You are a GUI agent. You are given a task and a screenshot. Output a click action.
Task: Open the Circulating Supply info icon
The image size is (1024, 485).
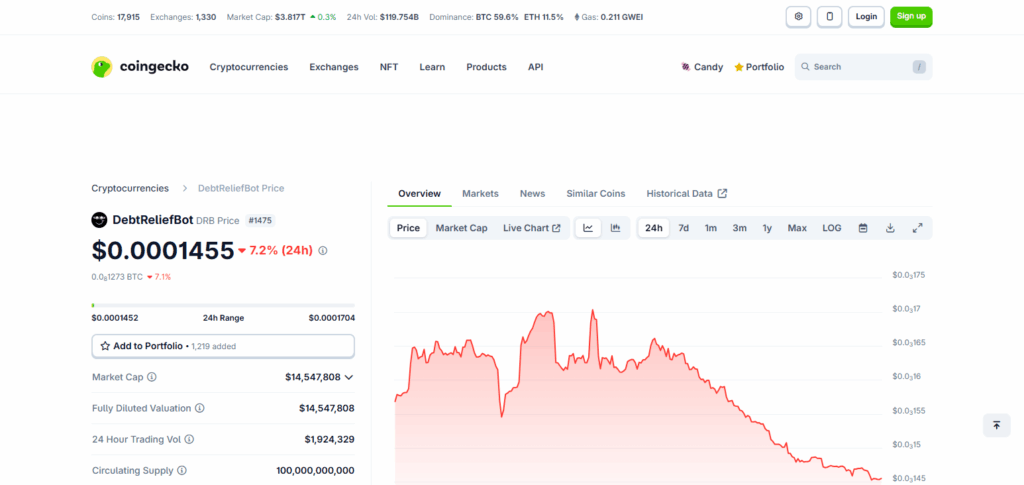coord(182,470)
